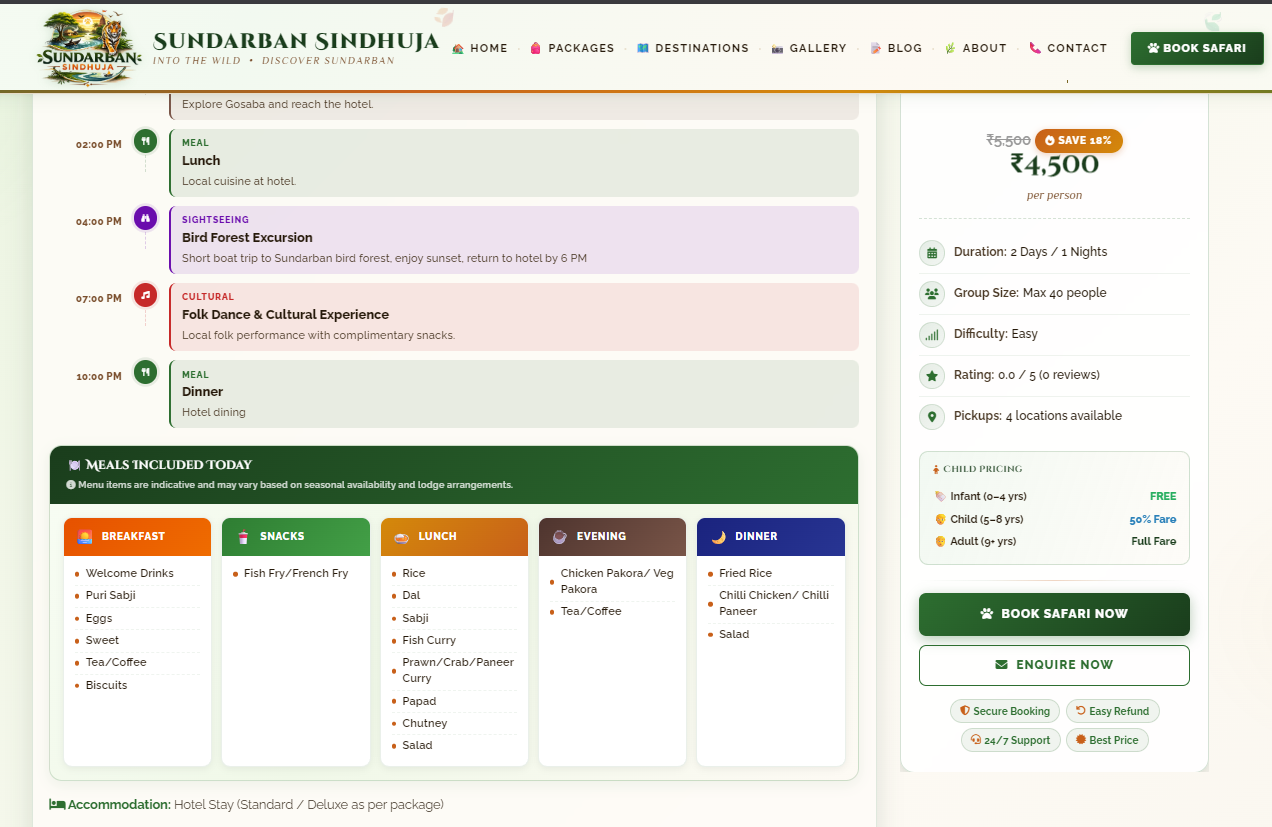1272x827 pixels.
Task: Click the Home house icon in navbar
Action: (x=458, y=48)
